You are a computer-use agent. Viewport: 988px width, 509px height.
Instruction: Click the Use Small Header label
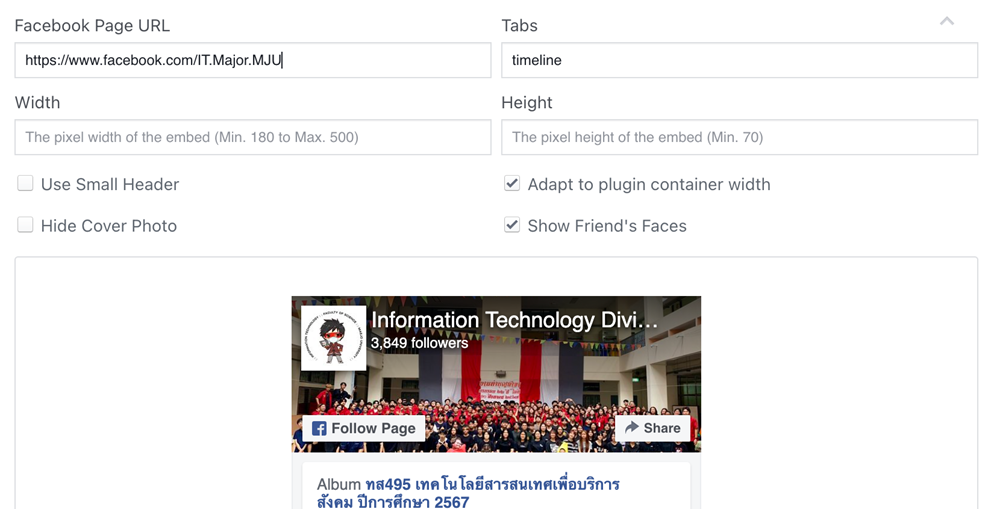click(110, 184)
